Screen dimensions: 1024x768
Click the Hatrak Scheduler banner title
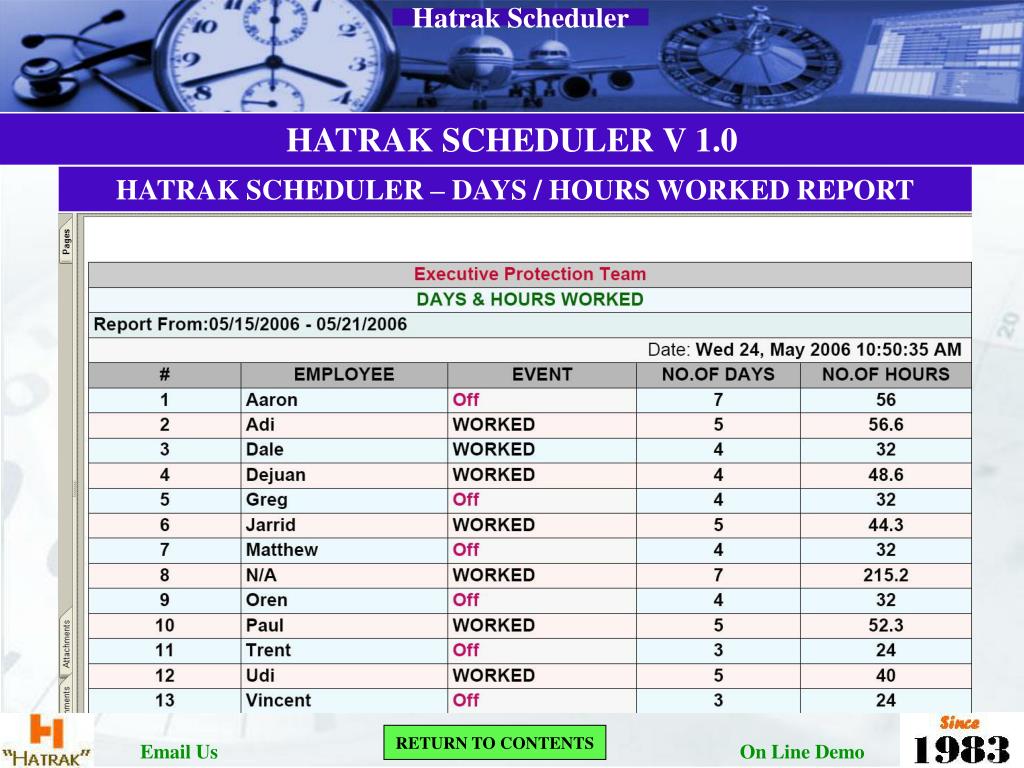[520, 18]
